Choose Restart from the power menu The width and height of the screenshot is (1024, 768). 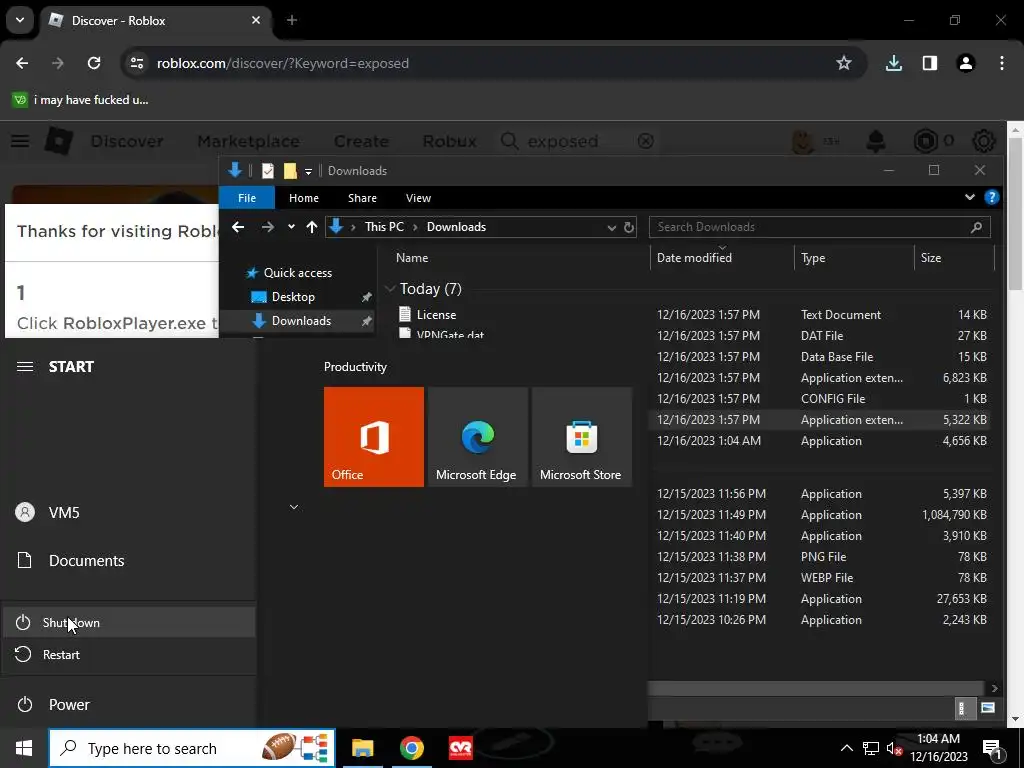128,654
